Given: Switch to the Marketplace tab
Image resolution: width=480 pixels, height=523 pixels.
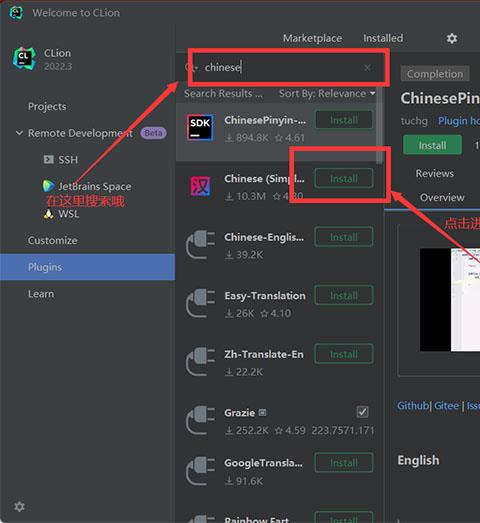Looking at the screenshot, I should (312, 38).
